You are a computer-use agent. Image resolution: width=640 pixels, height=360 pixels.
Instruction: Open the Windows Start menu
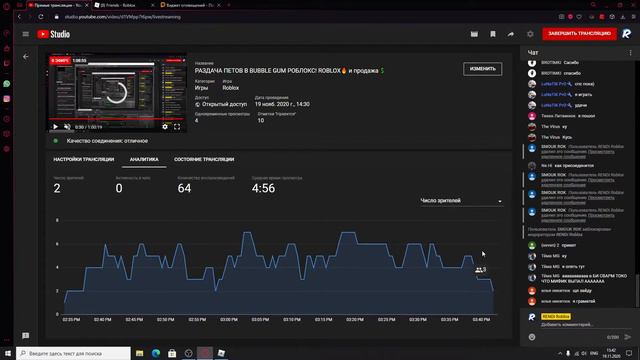pos(8,353)
